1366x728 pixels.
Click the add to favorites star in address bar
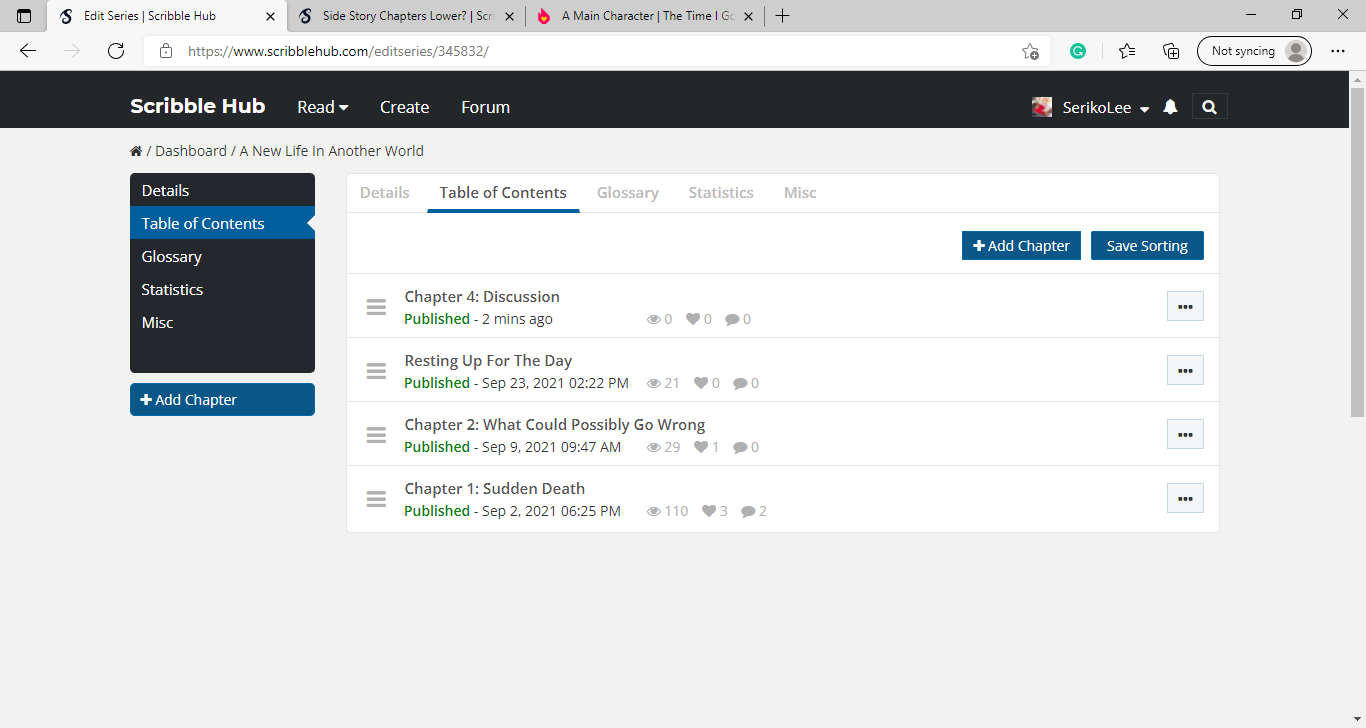tap(1030, 51)
